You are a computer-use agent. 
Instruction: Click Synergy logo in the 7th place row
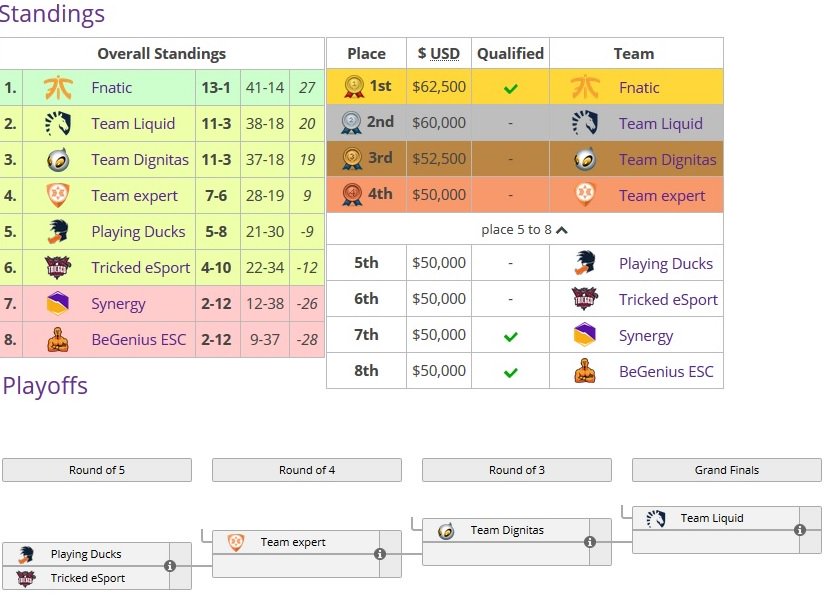585,335
